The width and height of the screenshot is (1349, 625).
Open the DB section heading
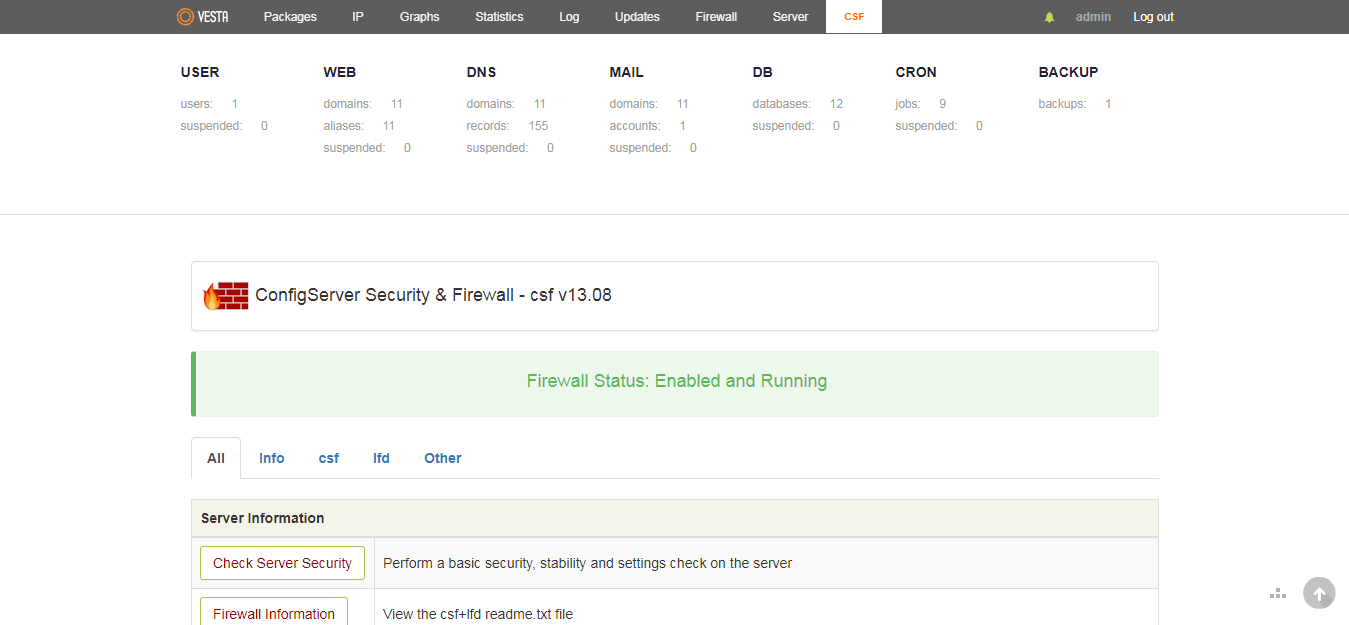pos(763,72)
